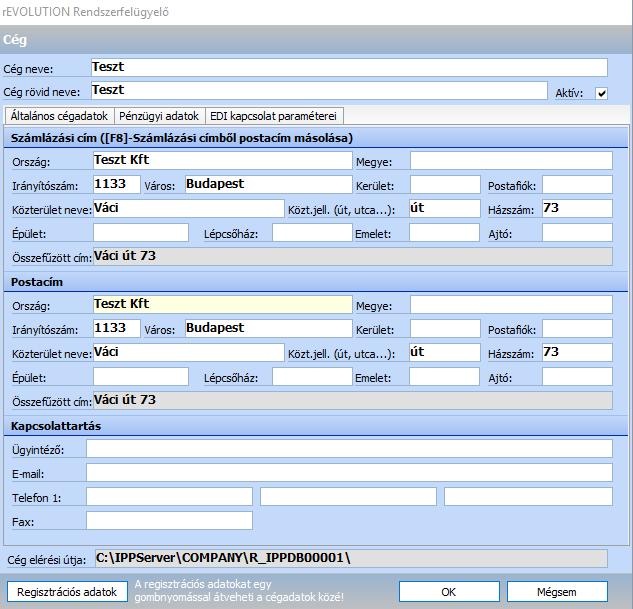
Task: Click Közt.jell. field in Számlázási cím
Action: point(445,208)
